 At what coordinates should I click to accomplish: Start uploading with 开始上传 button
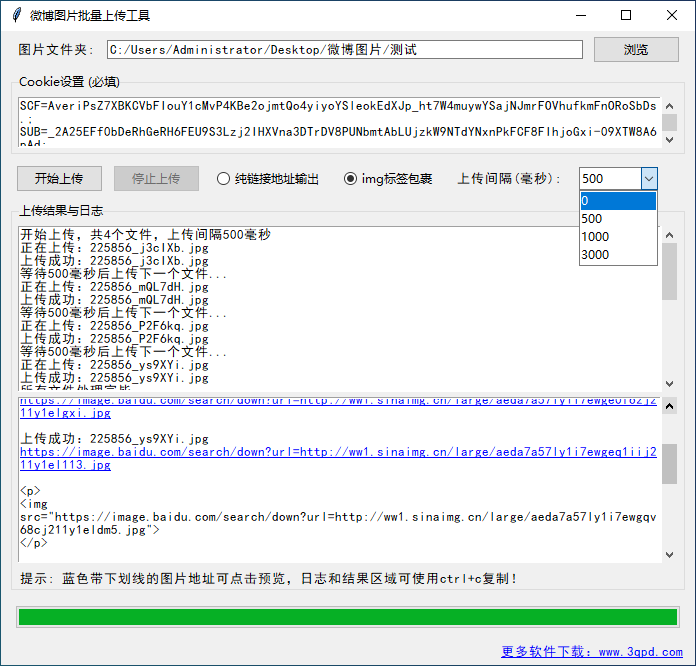(x=59, y=178)
